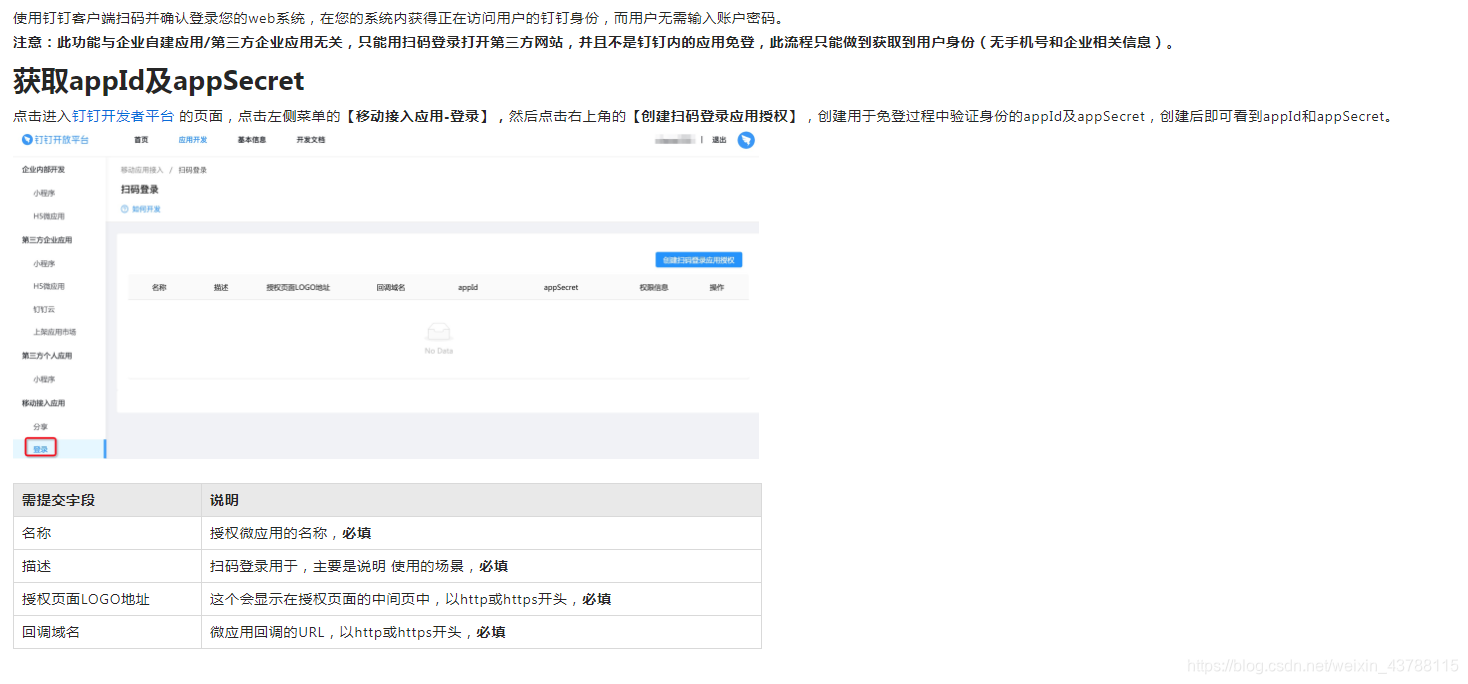Select H5微应用 under 第三方企业应用

(49, 286)
